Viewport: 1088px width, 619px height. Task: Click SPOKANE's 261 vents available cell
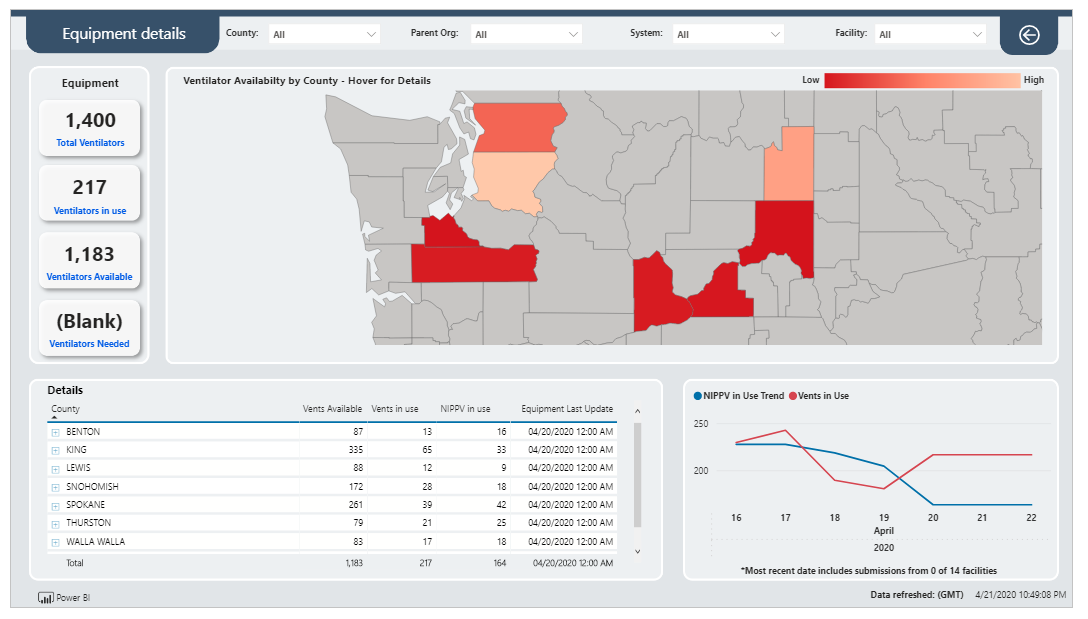tap(355, 504)
